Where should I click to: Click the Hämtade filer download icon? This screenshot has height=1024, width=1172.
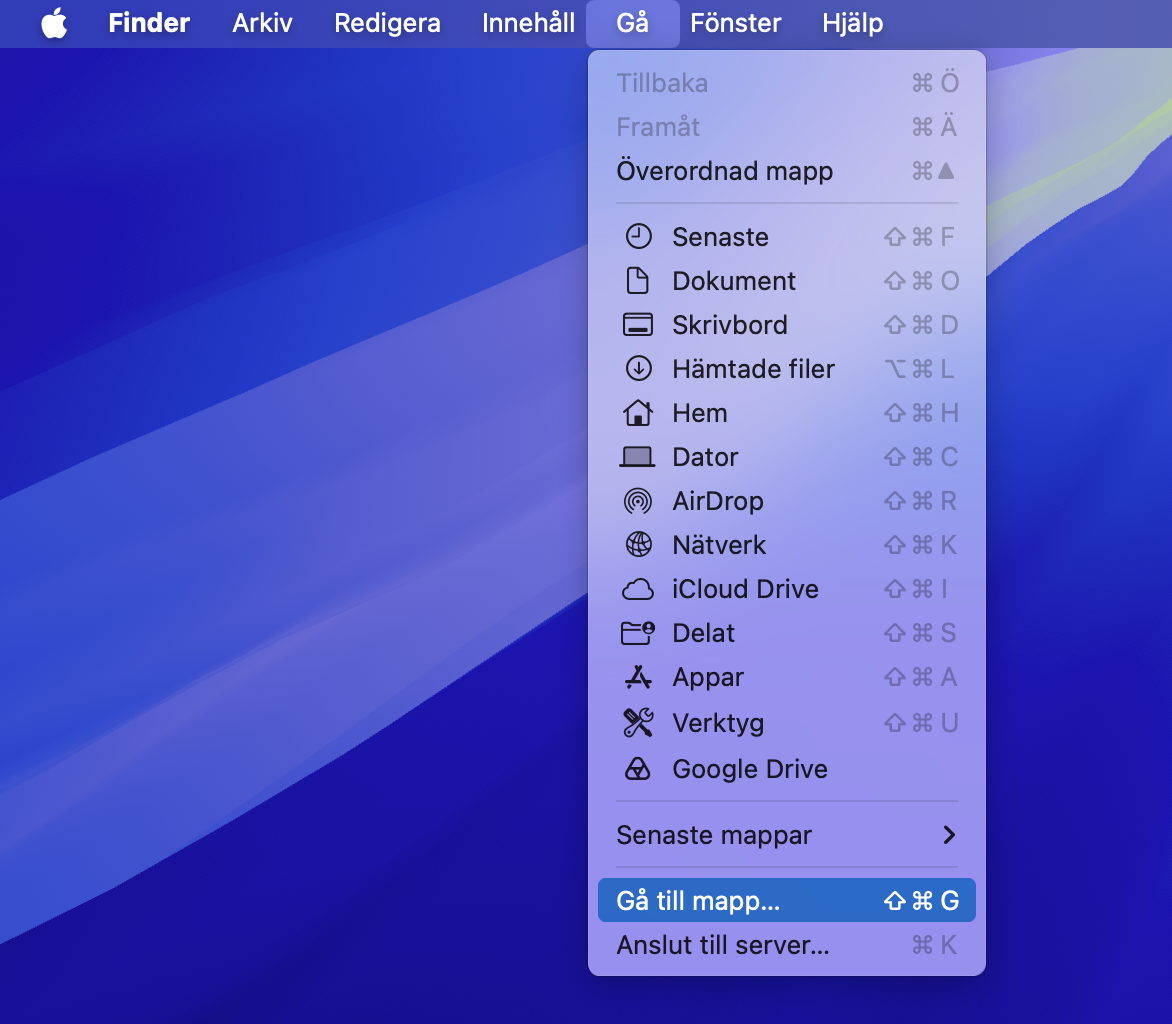[x=638, y=368]
